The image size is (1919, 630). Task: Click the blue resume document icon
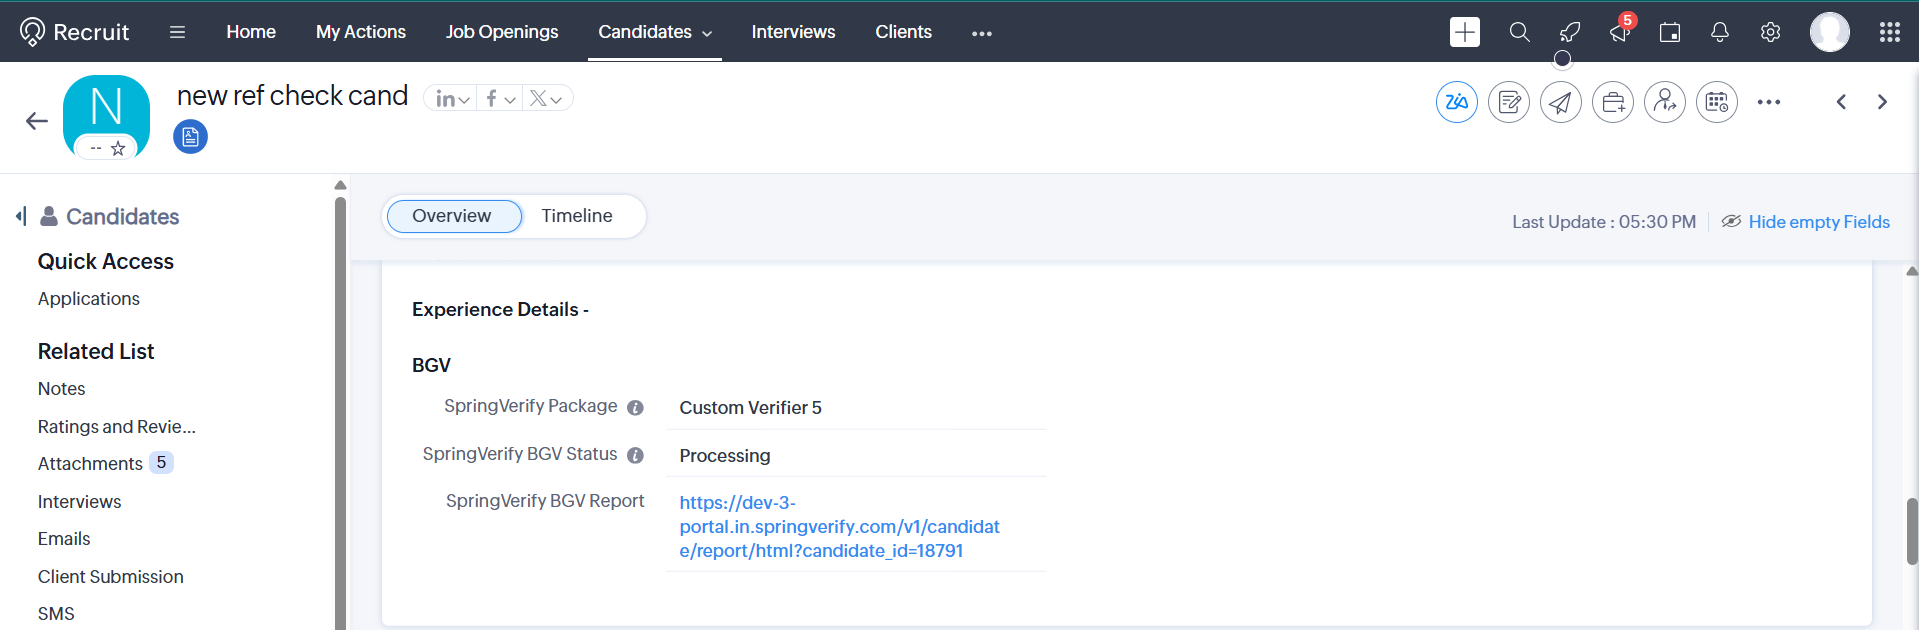click(x=190, y=137)
